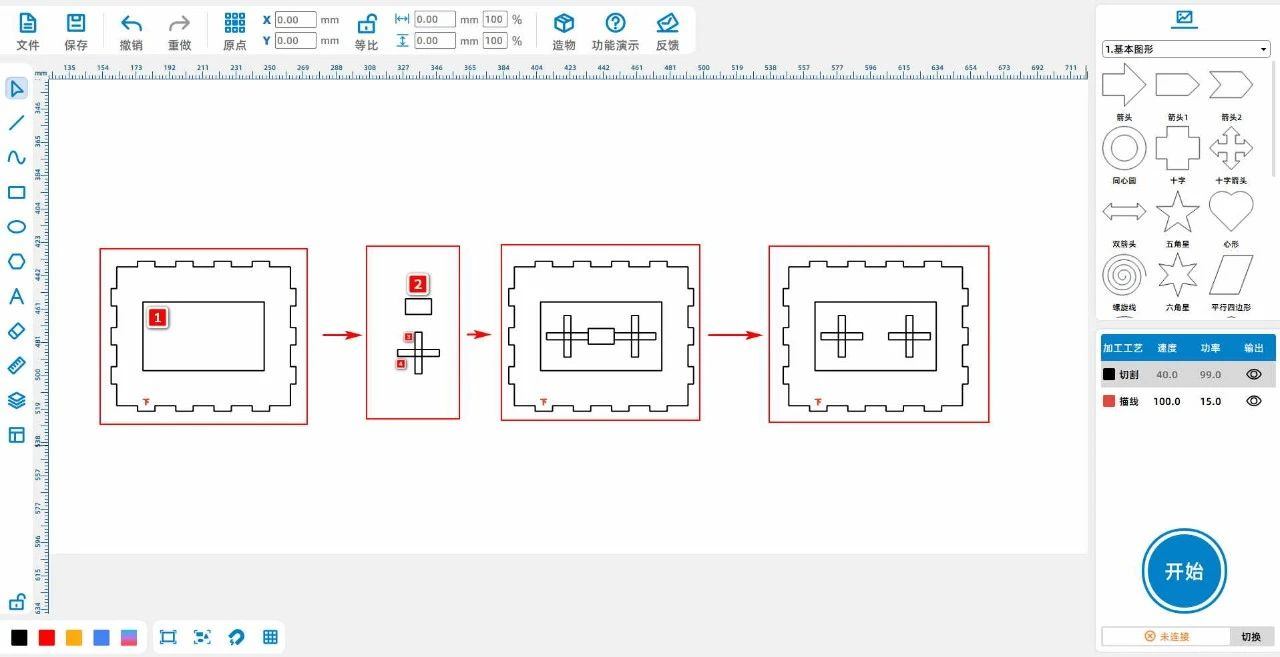Click the X coordinate input field
This screenshot has height=657, width=1280.
tap(295, 20)
